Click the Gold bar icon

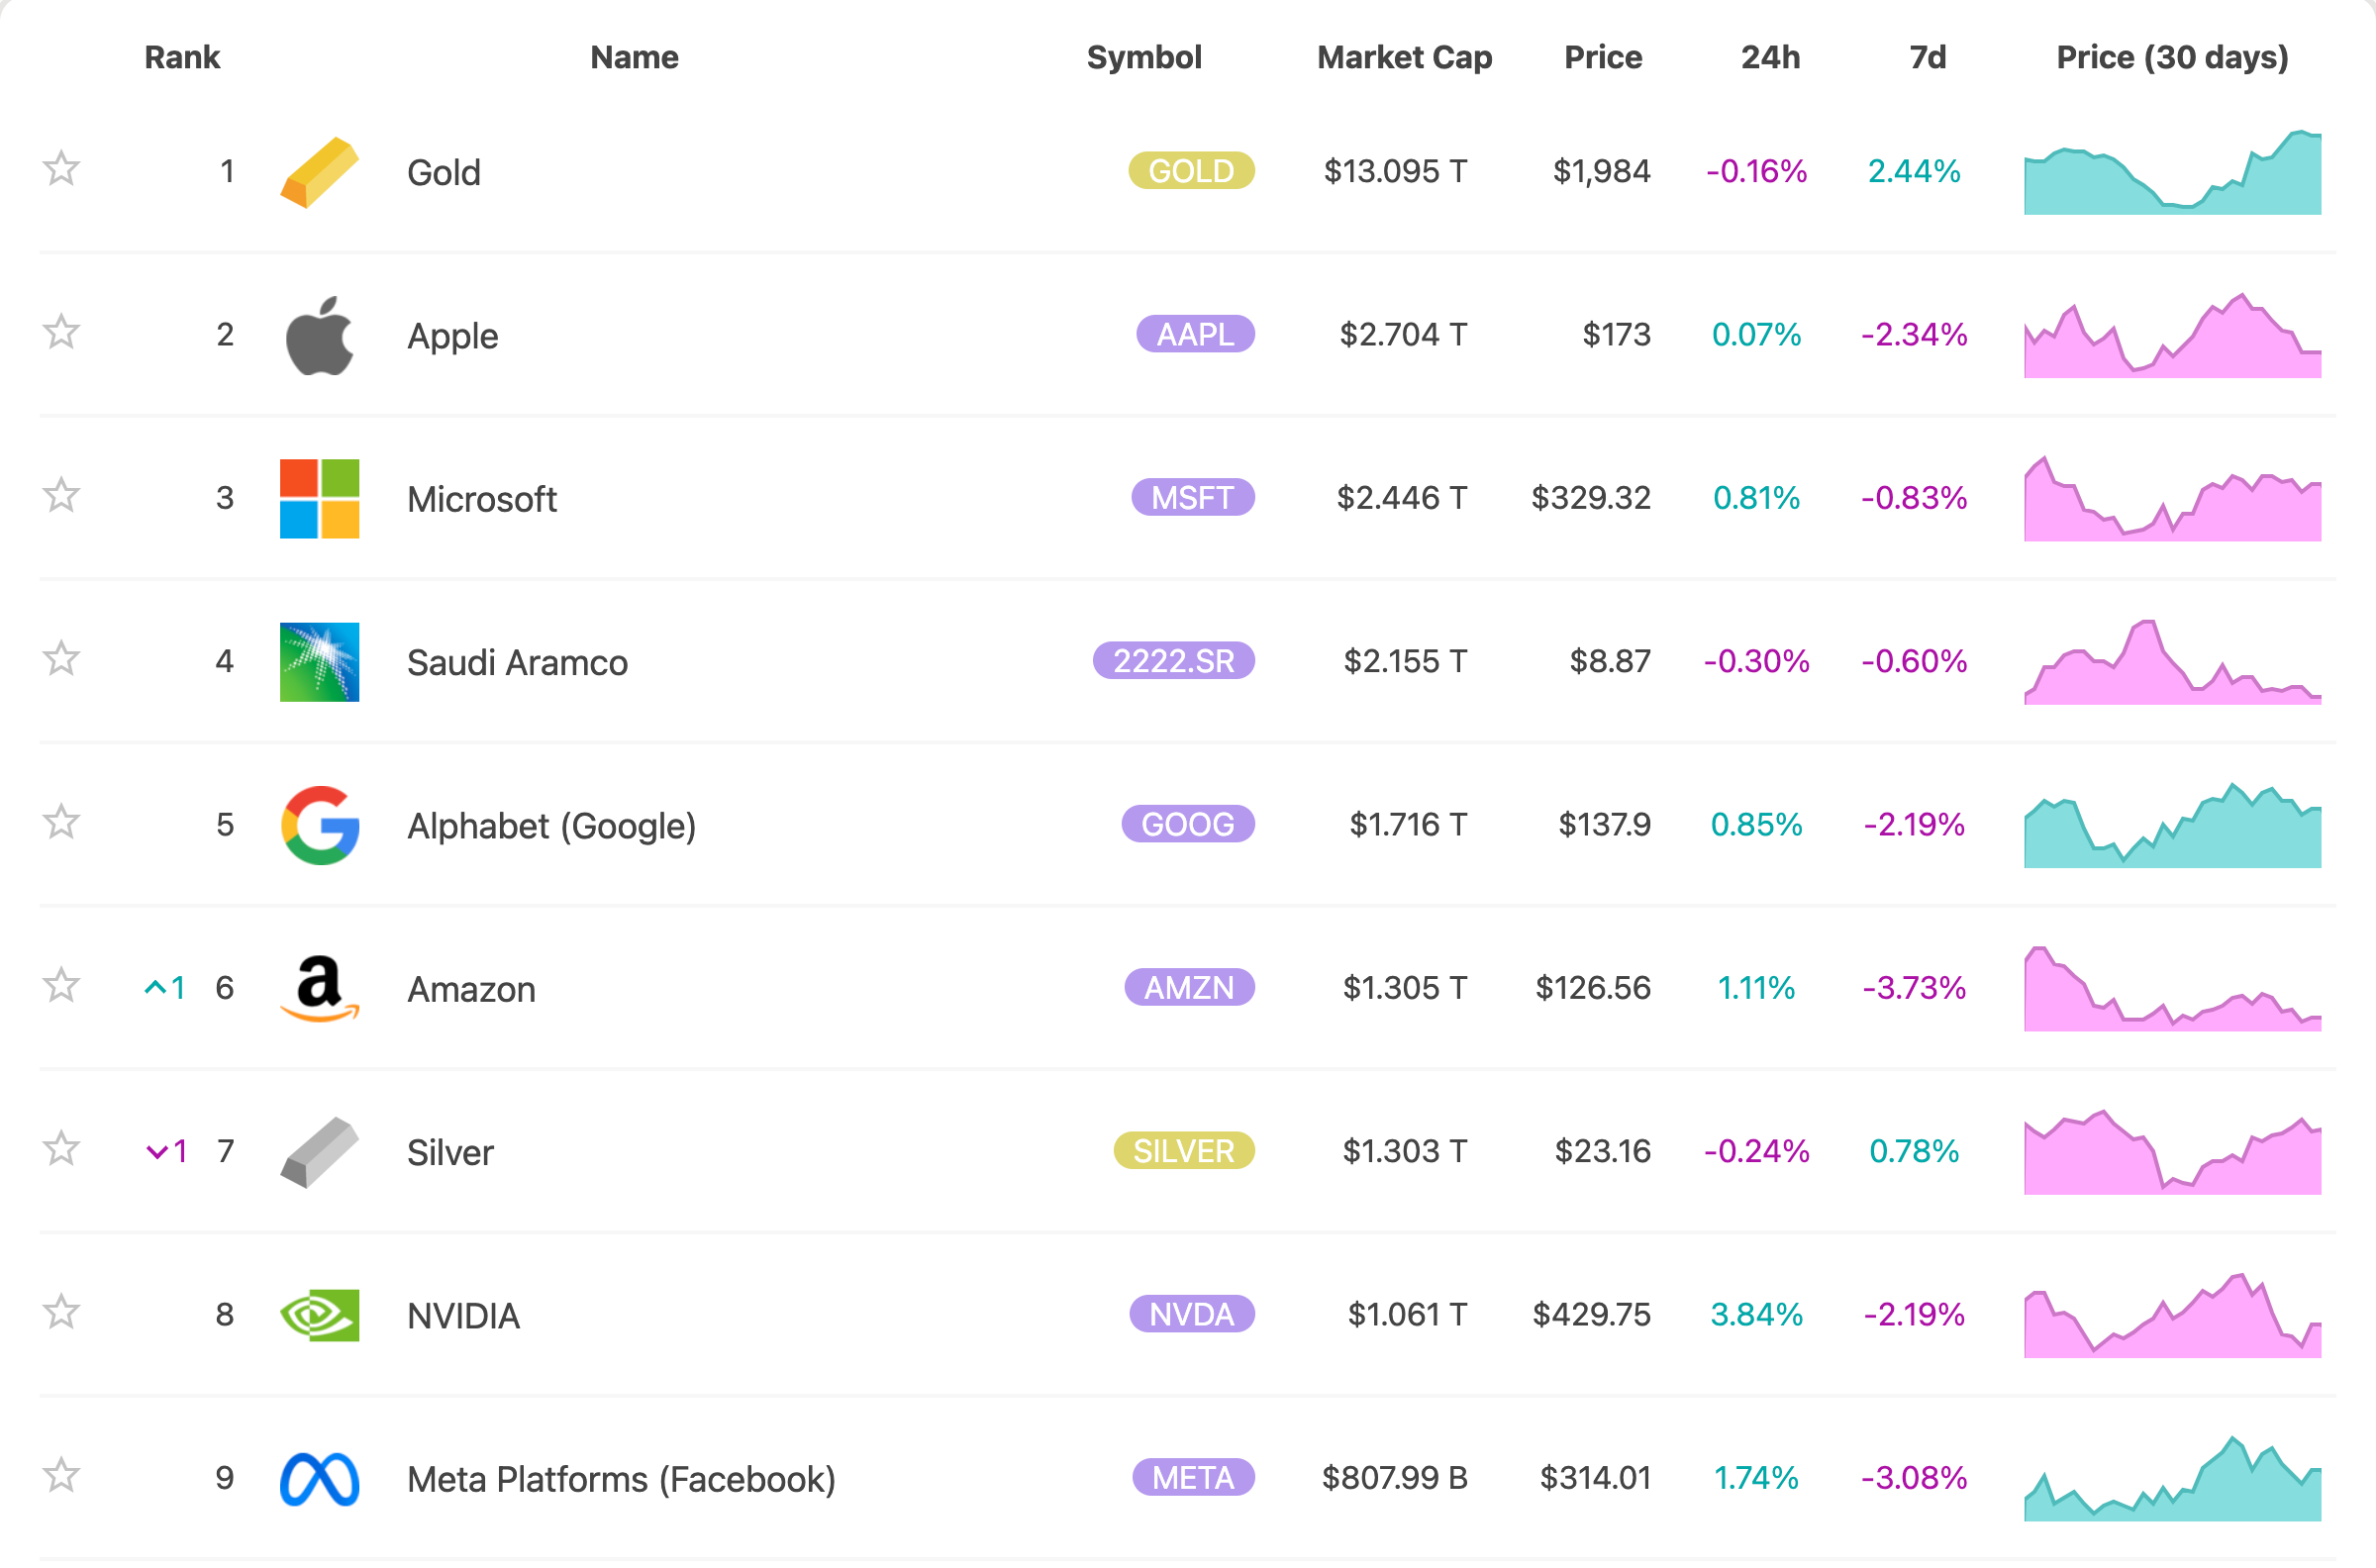319,172
